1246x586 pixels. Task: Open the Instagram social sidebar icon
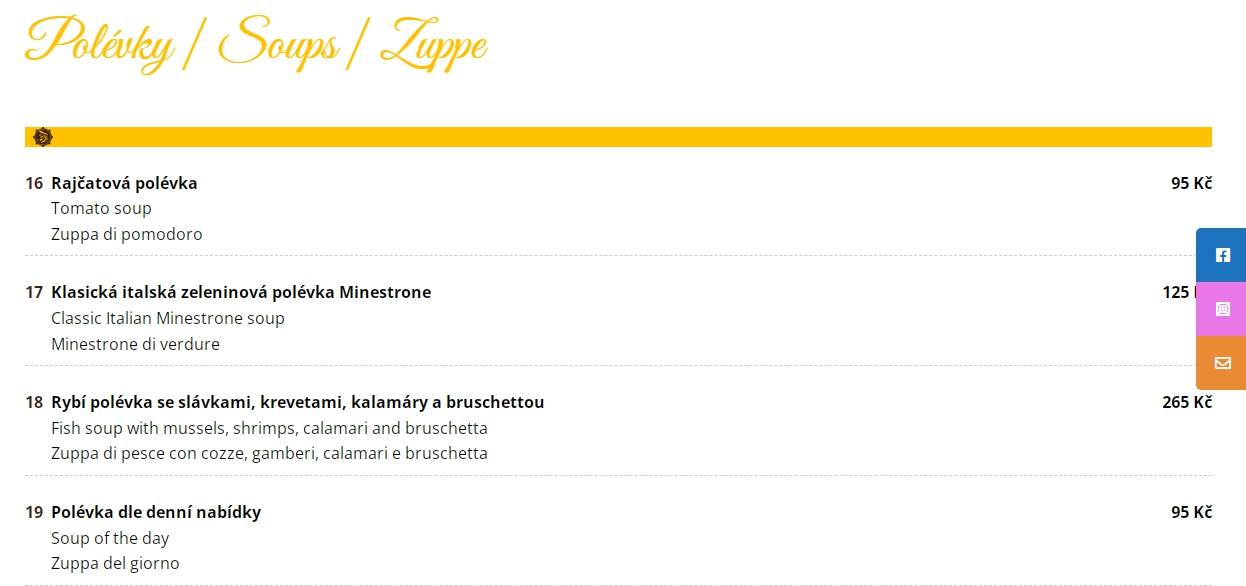1222,309
